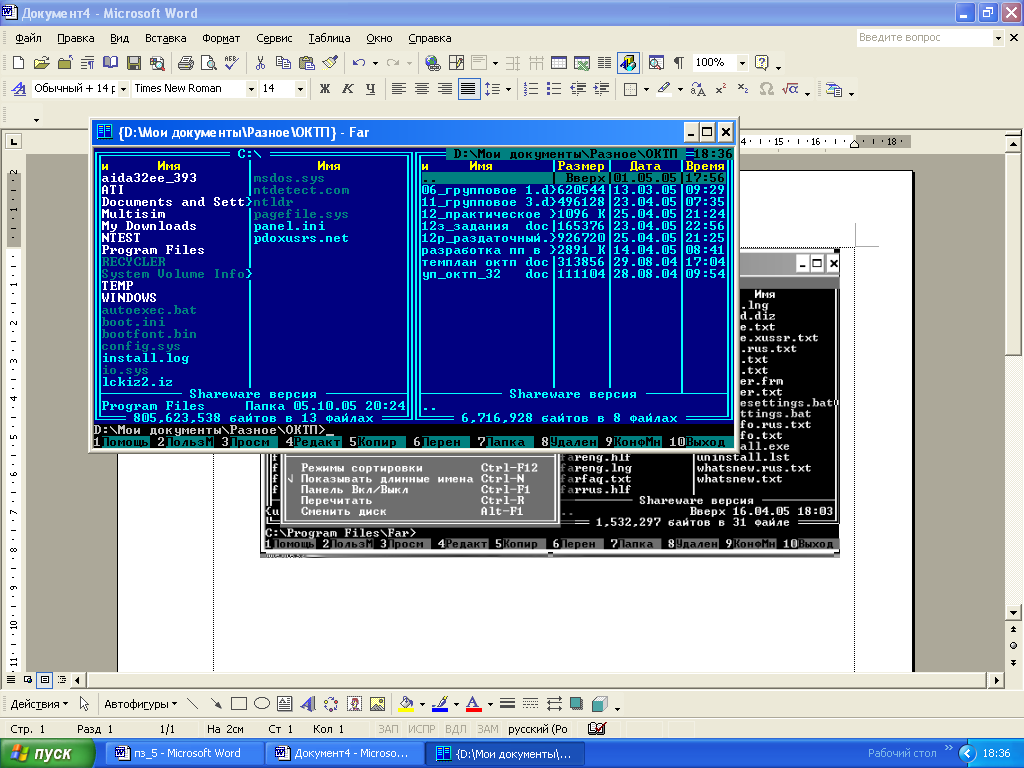
Task: Open line spacing dropdown arrow
Action: click(x=508, y=89)
